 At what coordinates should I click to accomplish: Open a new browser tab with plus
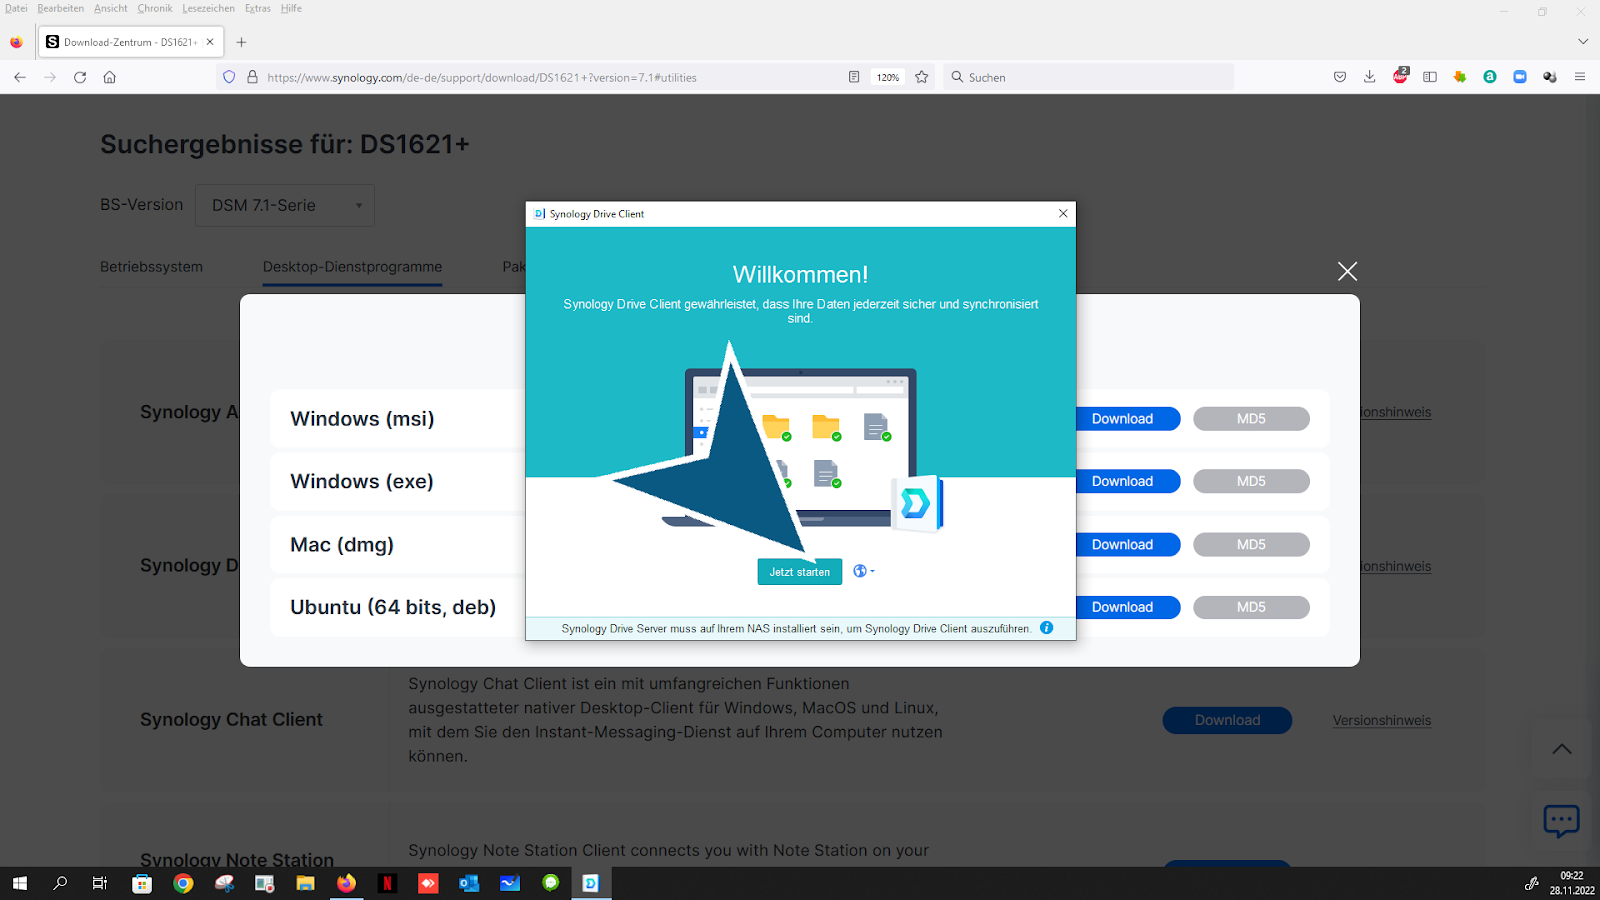point(241,42)
